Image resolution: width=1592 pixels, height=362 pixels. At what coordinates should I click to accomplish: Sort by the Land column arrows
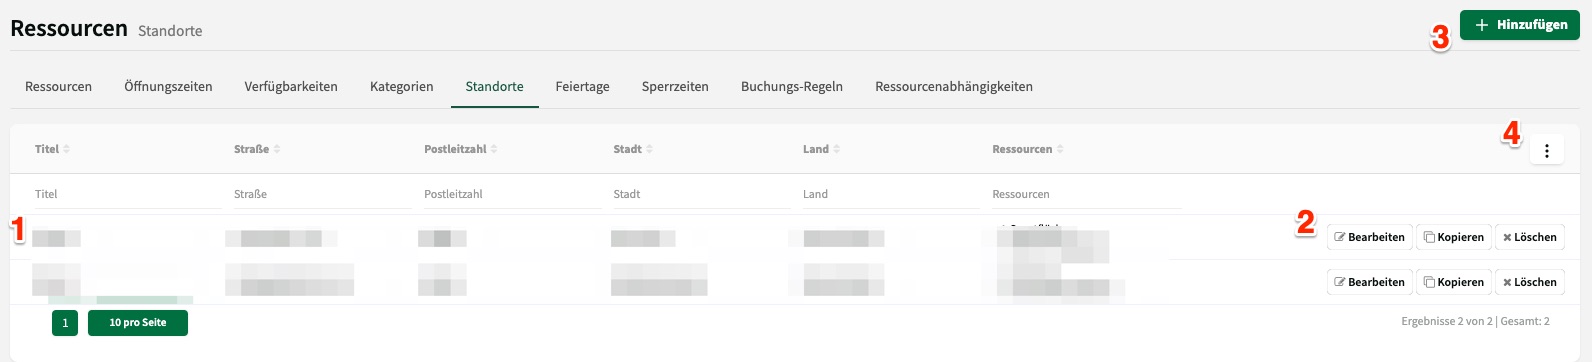[x=837, y=149]
